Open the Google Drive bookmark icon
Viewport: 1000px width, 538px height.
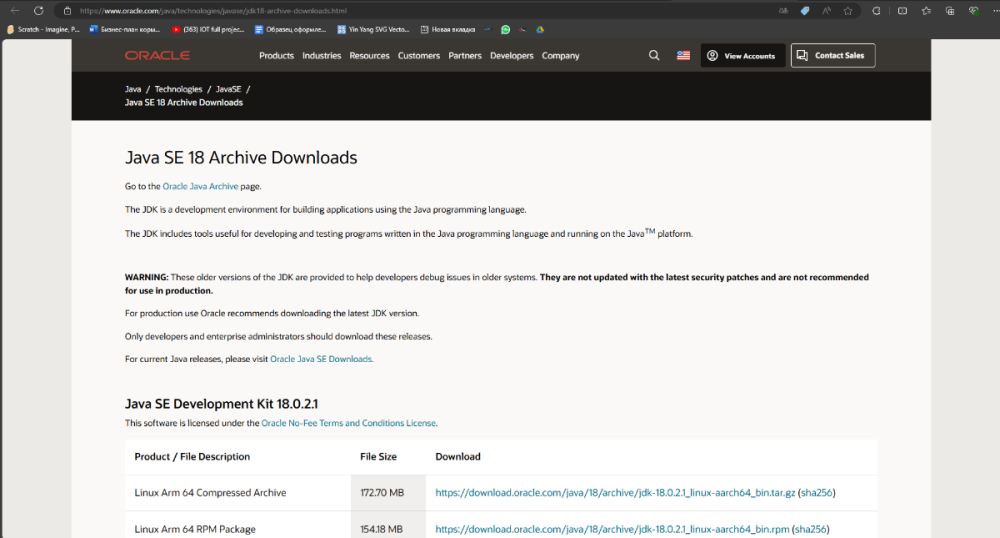539,30
